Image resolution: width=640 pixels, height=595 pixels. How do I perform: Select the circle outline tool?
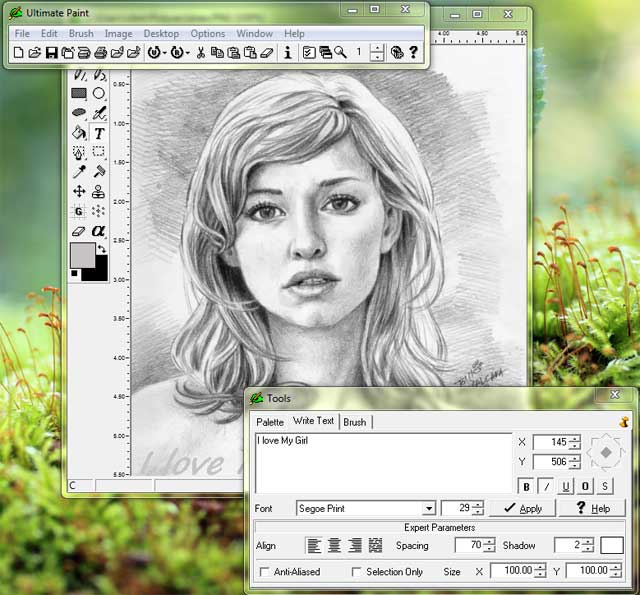click(99, 93)
